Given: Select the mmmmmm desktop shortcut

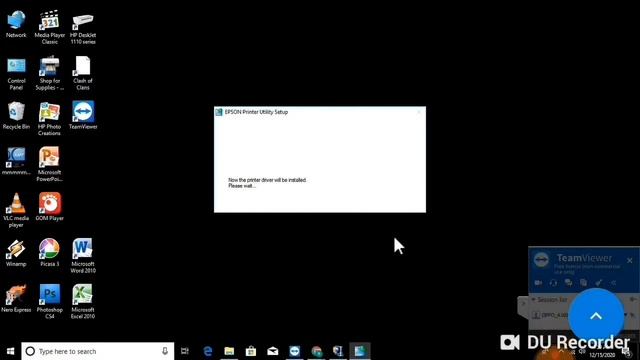Looking at the screenshot, I should pos(16,161).
